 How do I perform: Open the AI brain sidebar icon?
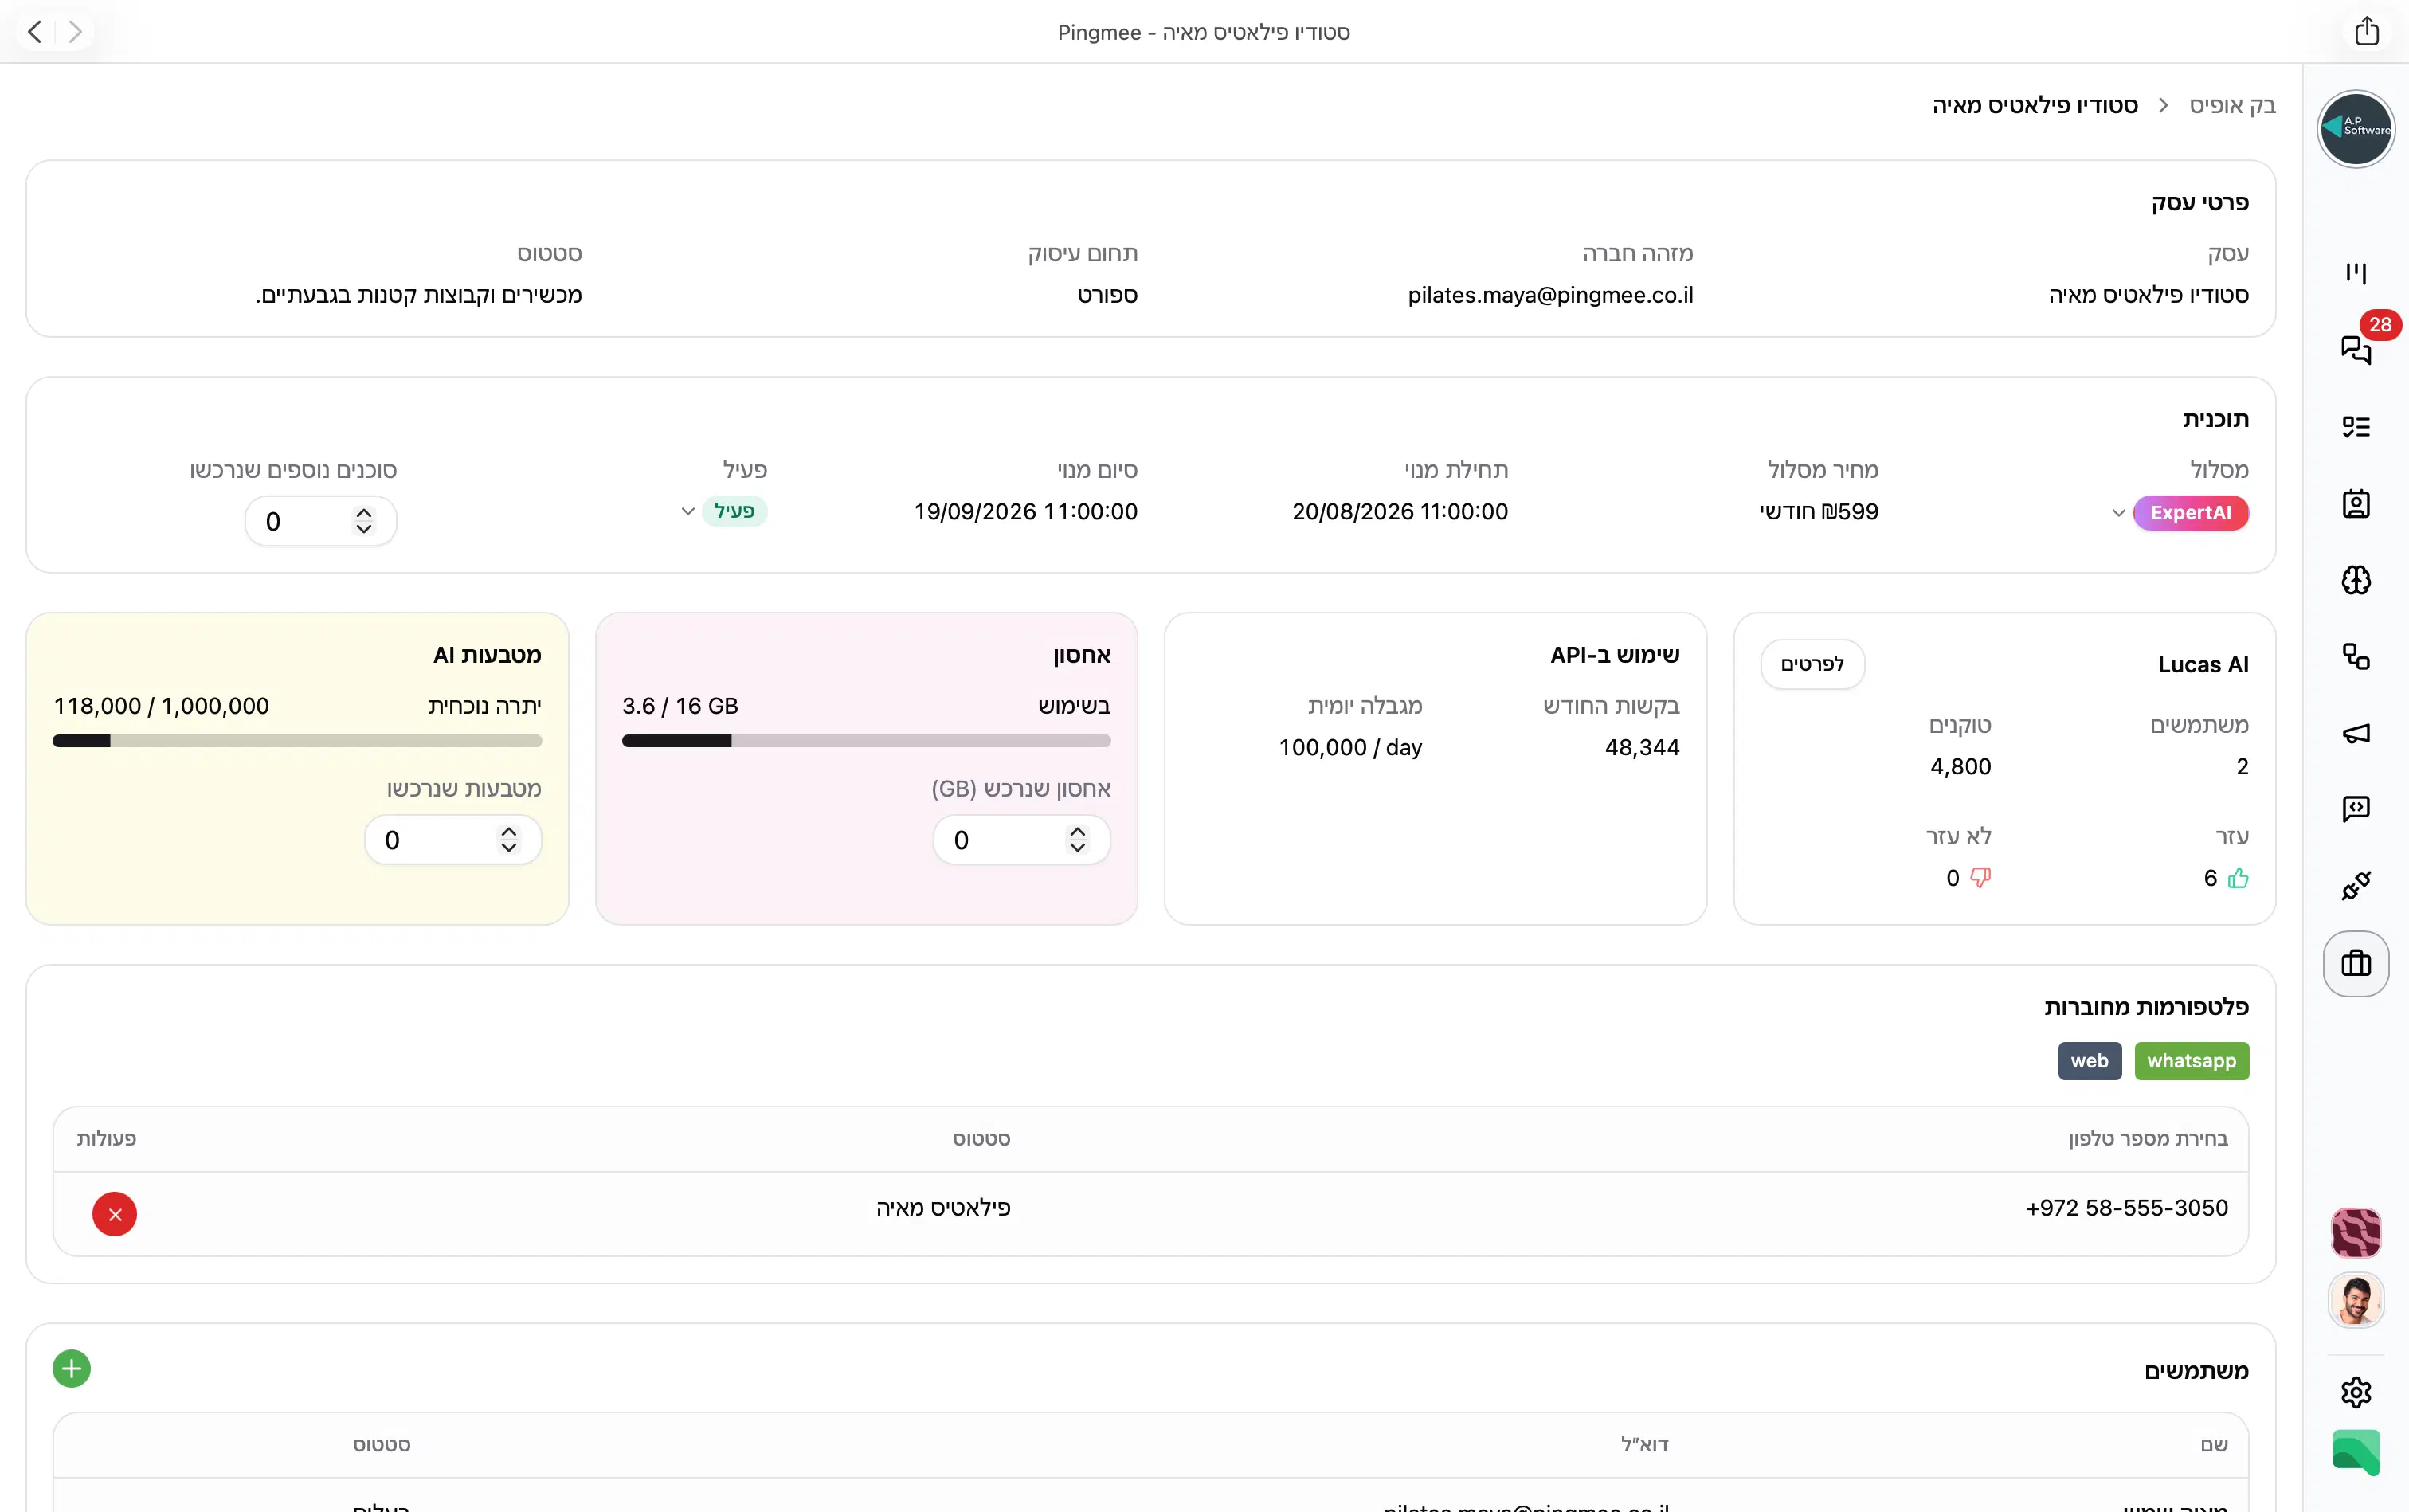[2356, 580]
